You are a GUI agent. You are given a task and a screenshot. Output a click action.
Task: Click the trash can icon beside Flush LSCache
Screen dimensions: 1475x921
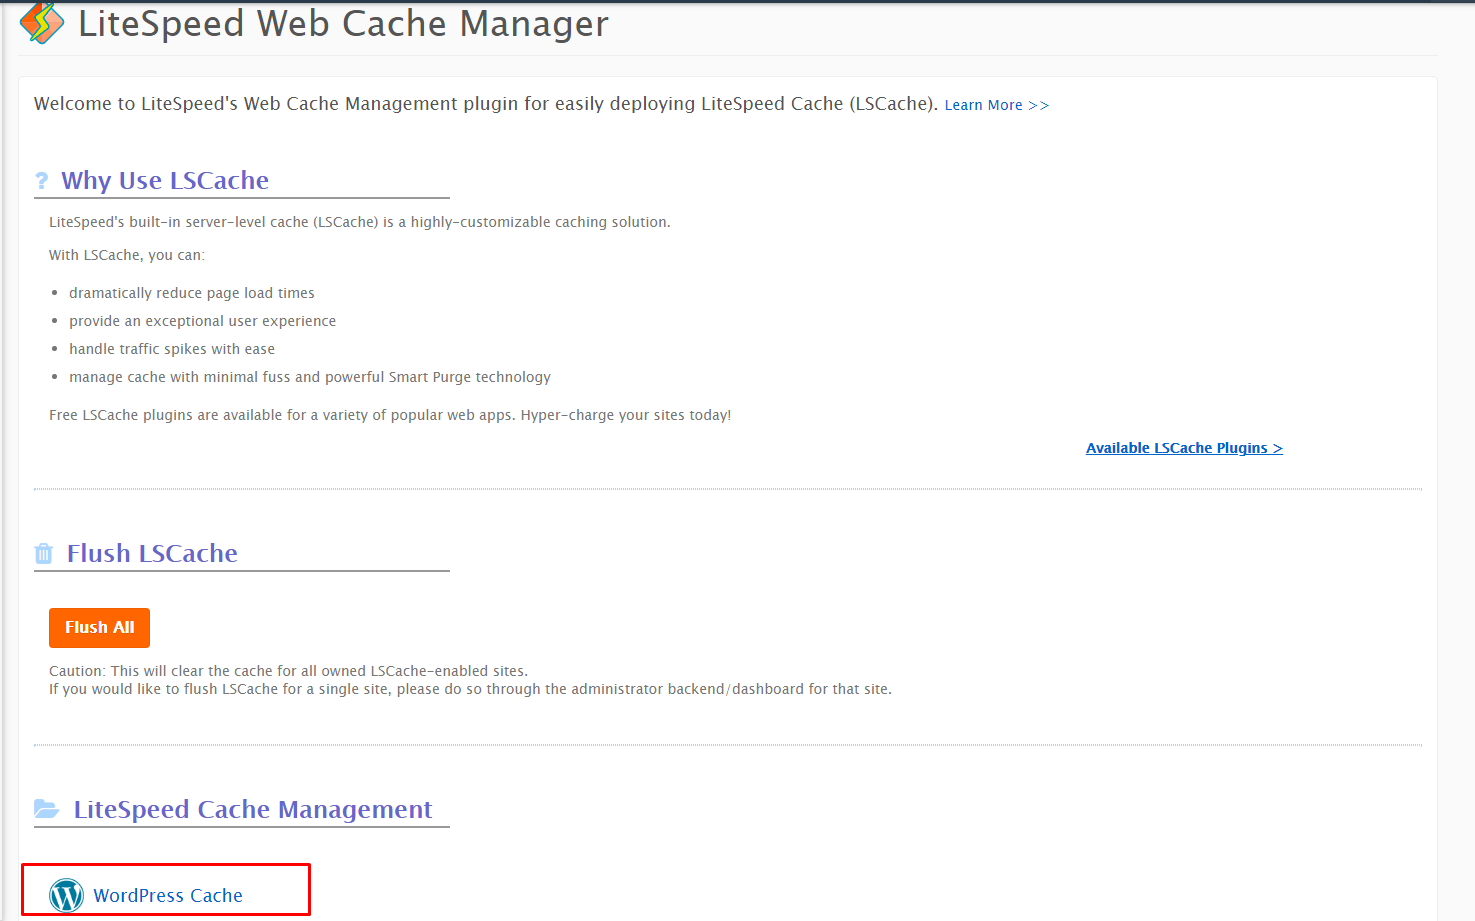(x=43, y=553)
